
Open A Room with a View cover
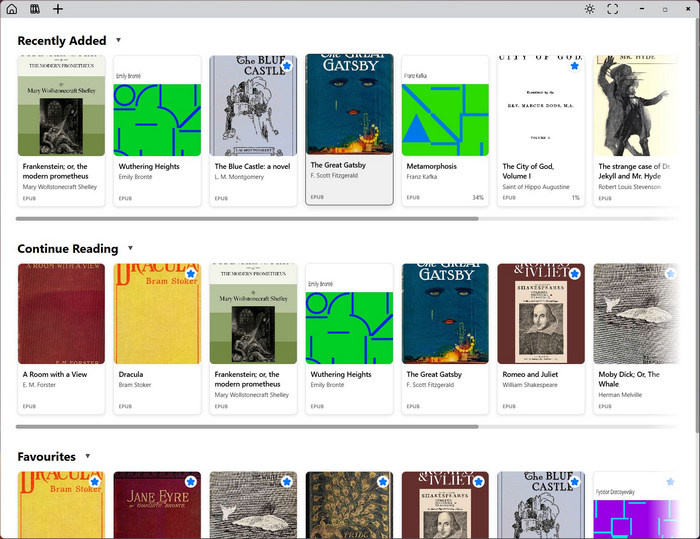tap(61, 313)
